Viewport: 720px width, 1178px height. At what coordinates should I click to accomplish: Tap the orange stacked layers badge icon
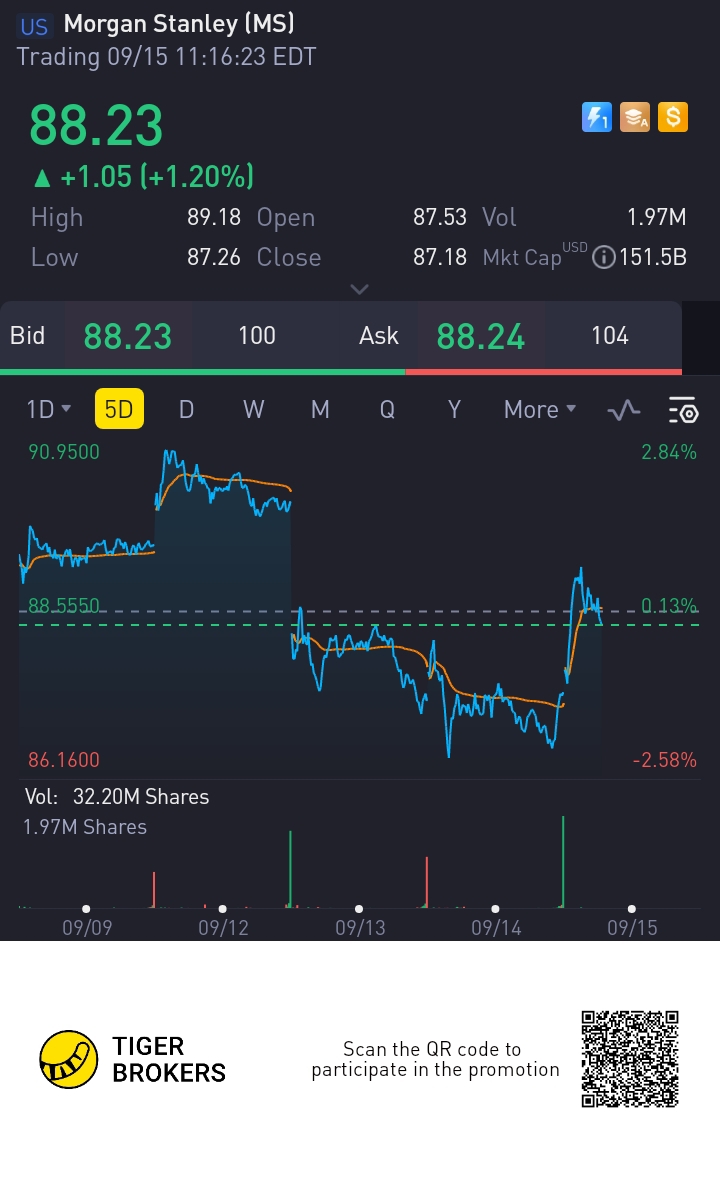tap(635, 117)
